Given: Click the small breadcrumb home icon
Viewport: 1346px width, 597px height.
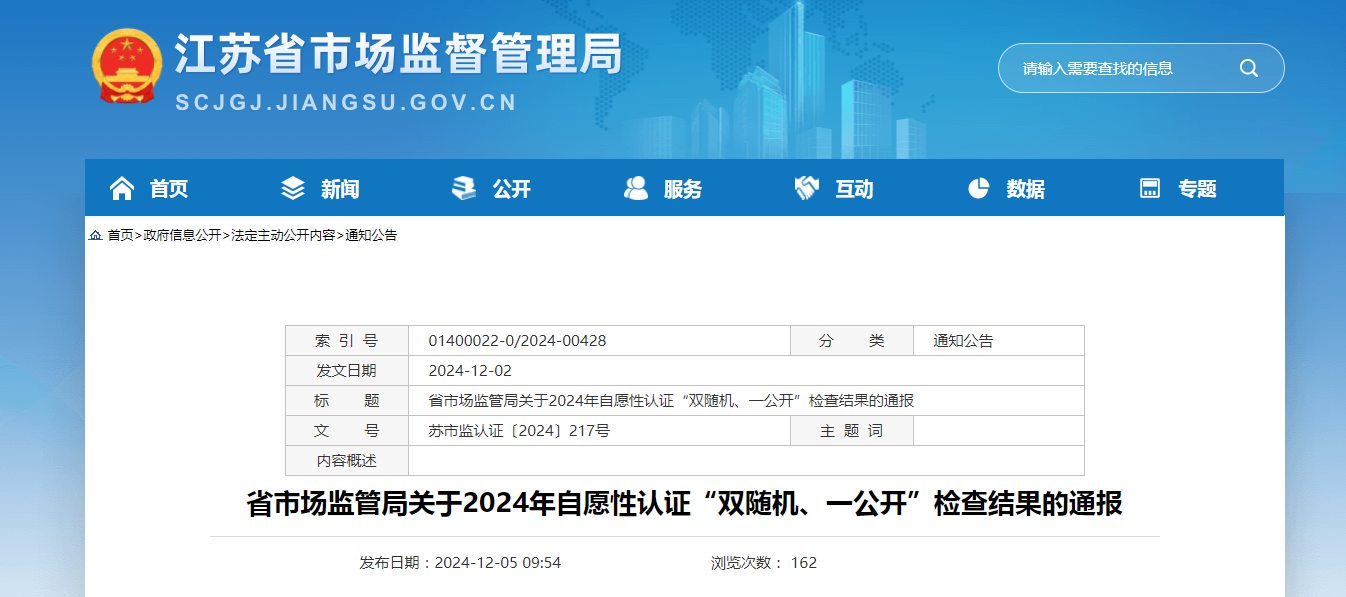Looking at the screenshot, I should (95, 236).
